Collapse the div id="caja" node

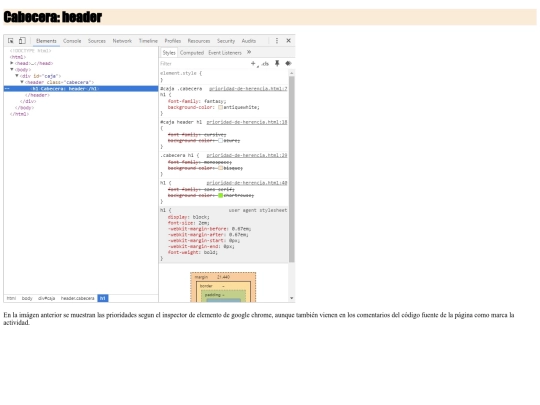17,75
